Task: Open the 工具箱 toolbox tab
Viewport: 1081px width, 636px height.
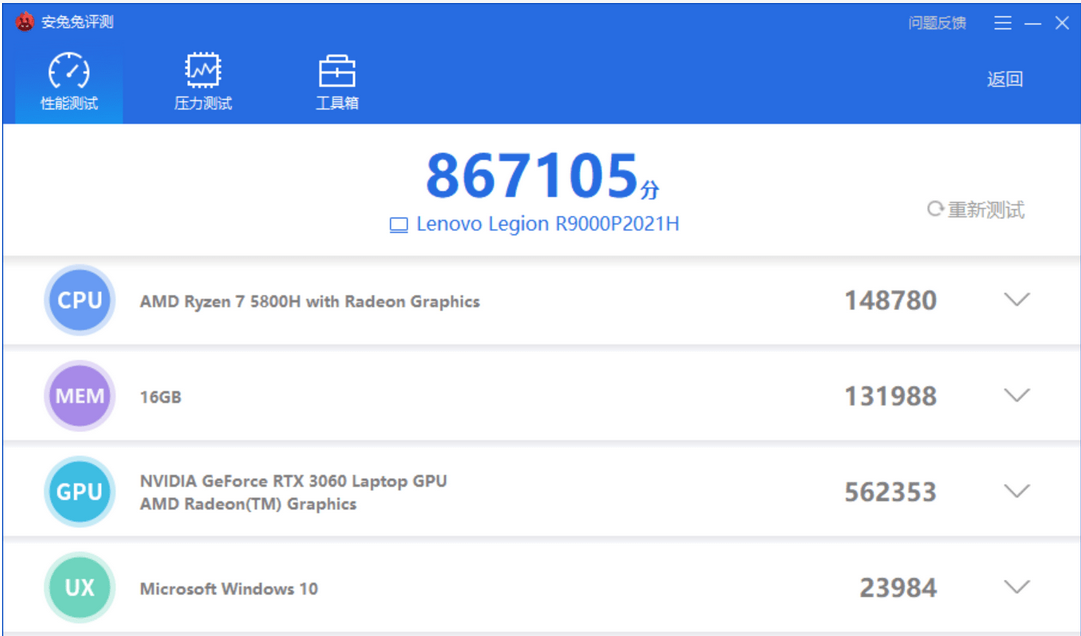Action: pos(337,82)
